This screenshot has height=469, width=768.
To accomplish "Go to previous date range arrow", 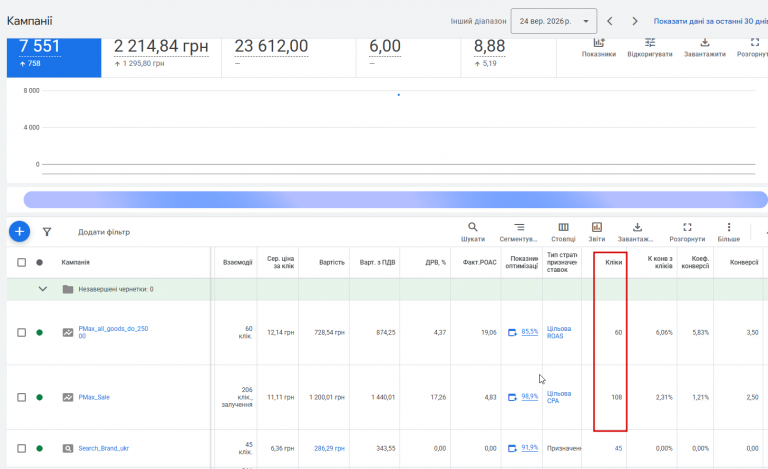I will (610, 21).
